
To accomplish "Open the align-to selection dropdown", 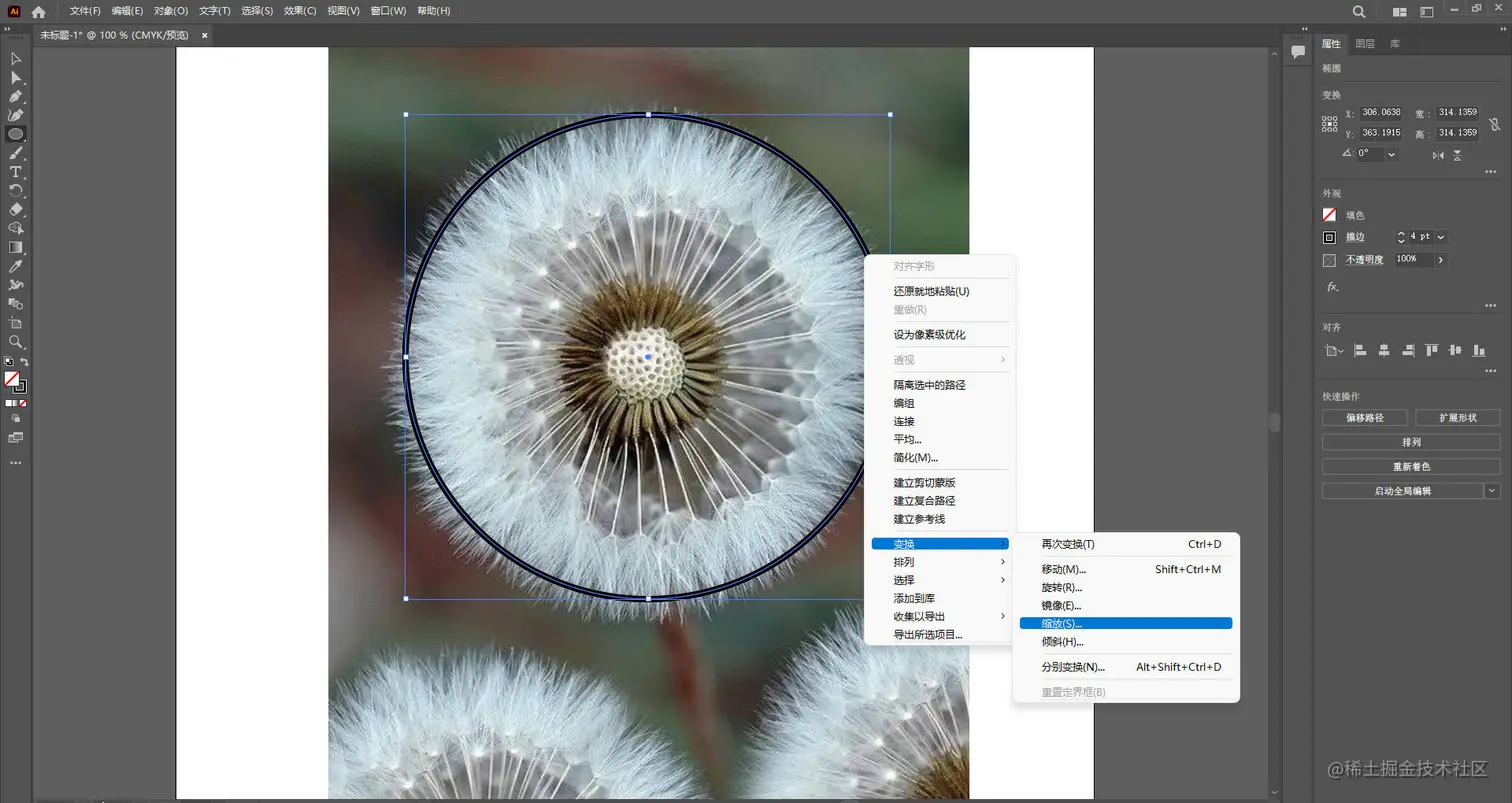I will click(1332, 350).
